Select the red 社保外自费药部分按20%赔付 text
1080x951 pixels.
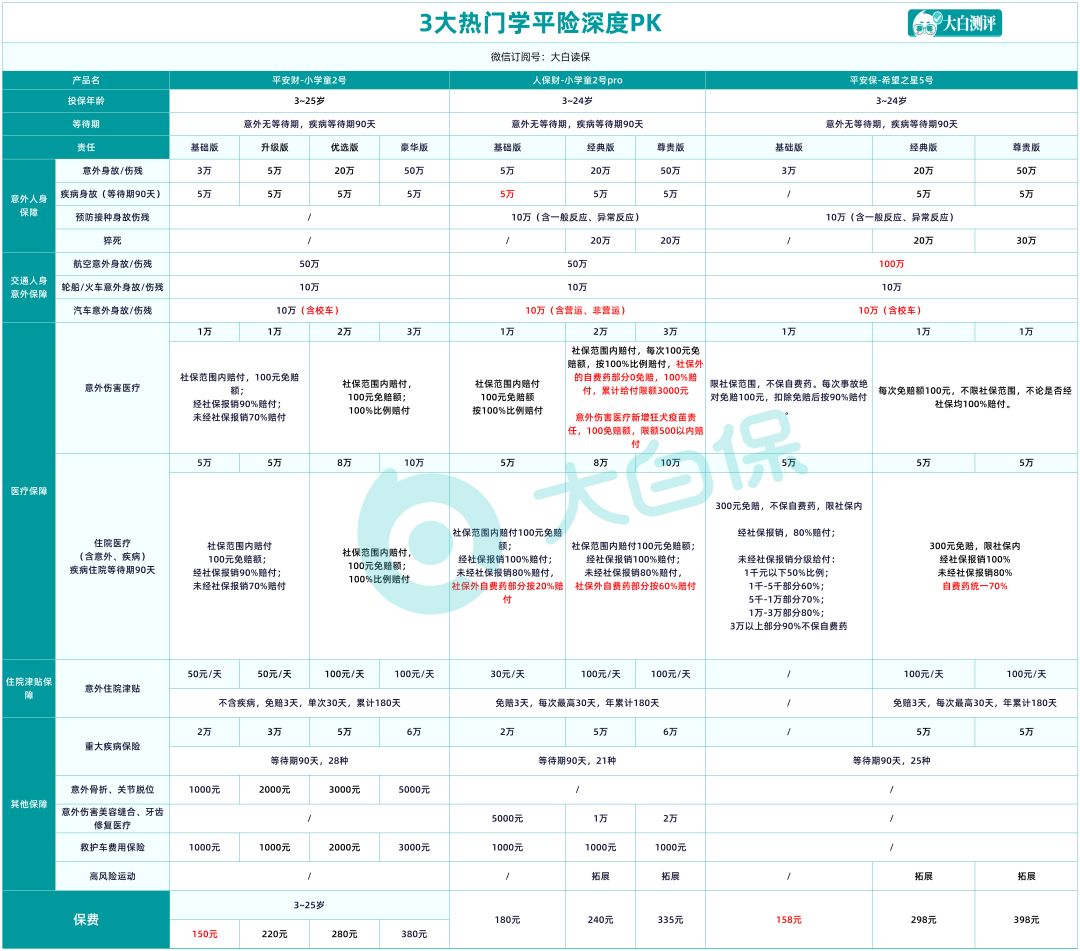507,593
